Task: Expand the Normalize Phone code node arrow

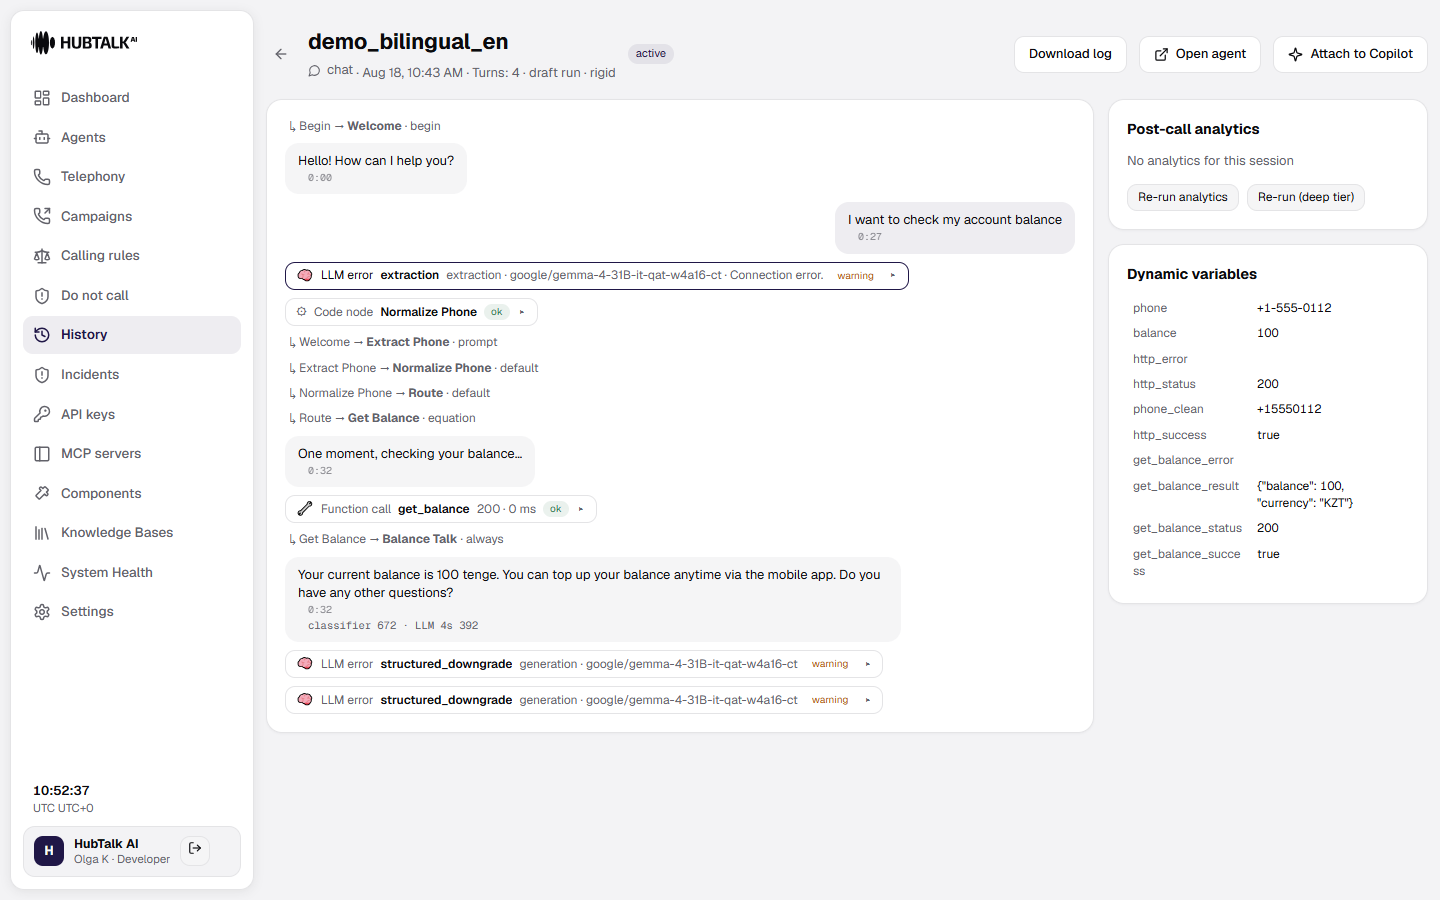Action: click(x=522, y=312)
